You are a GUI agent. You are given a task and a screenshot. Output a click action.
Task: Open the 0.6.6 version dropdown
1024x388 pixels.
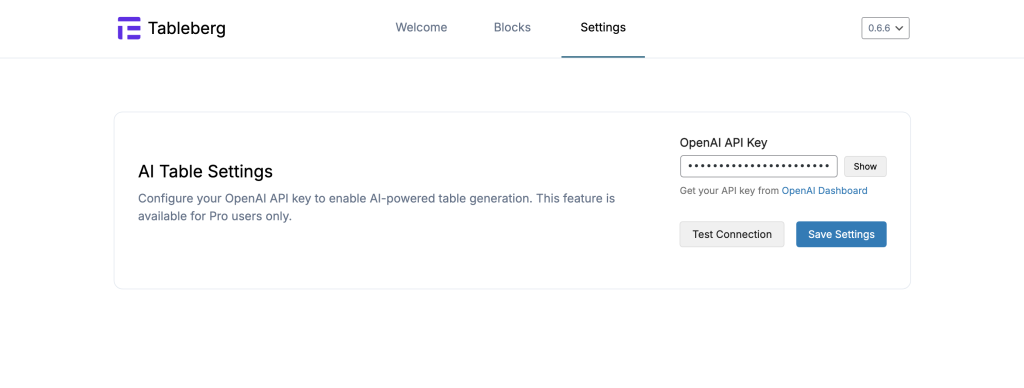point(885,28)
